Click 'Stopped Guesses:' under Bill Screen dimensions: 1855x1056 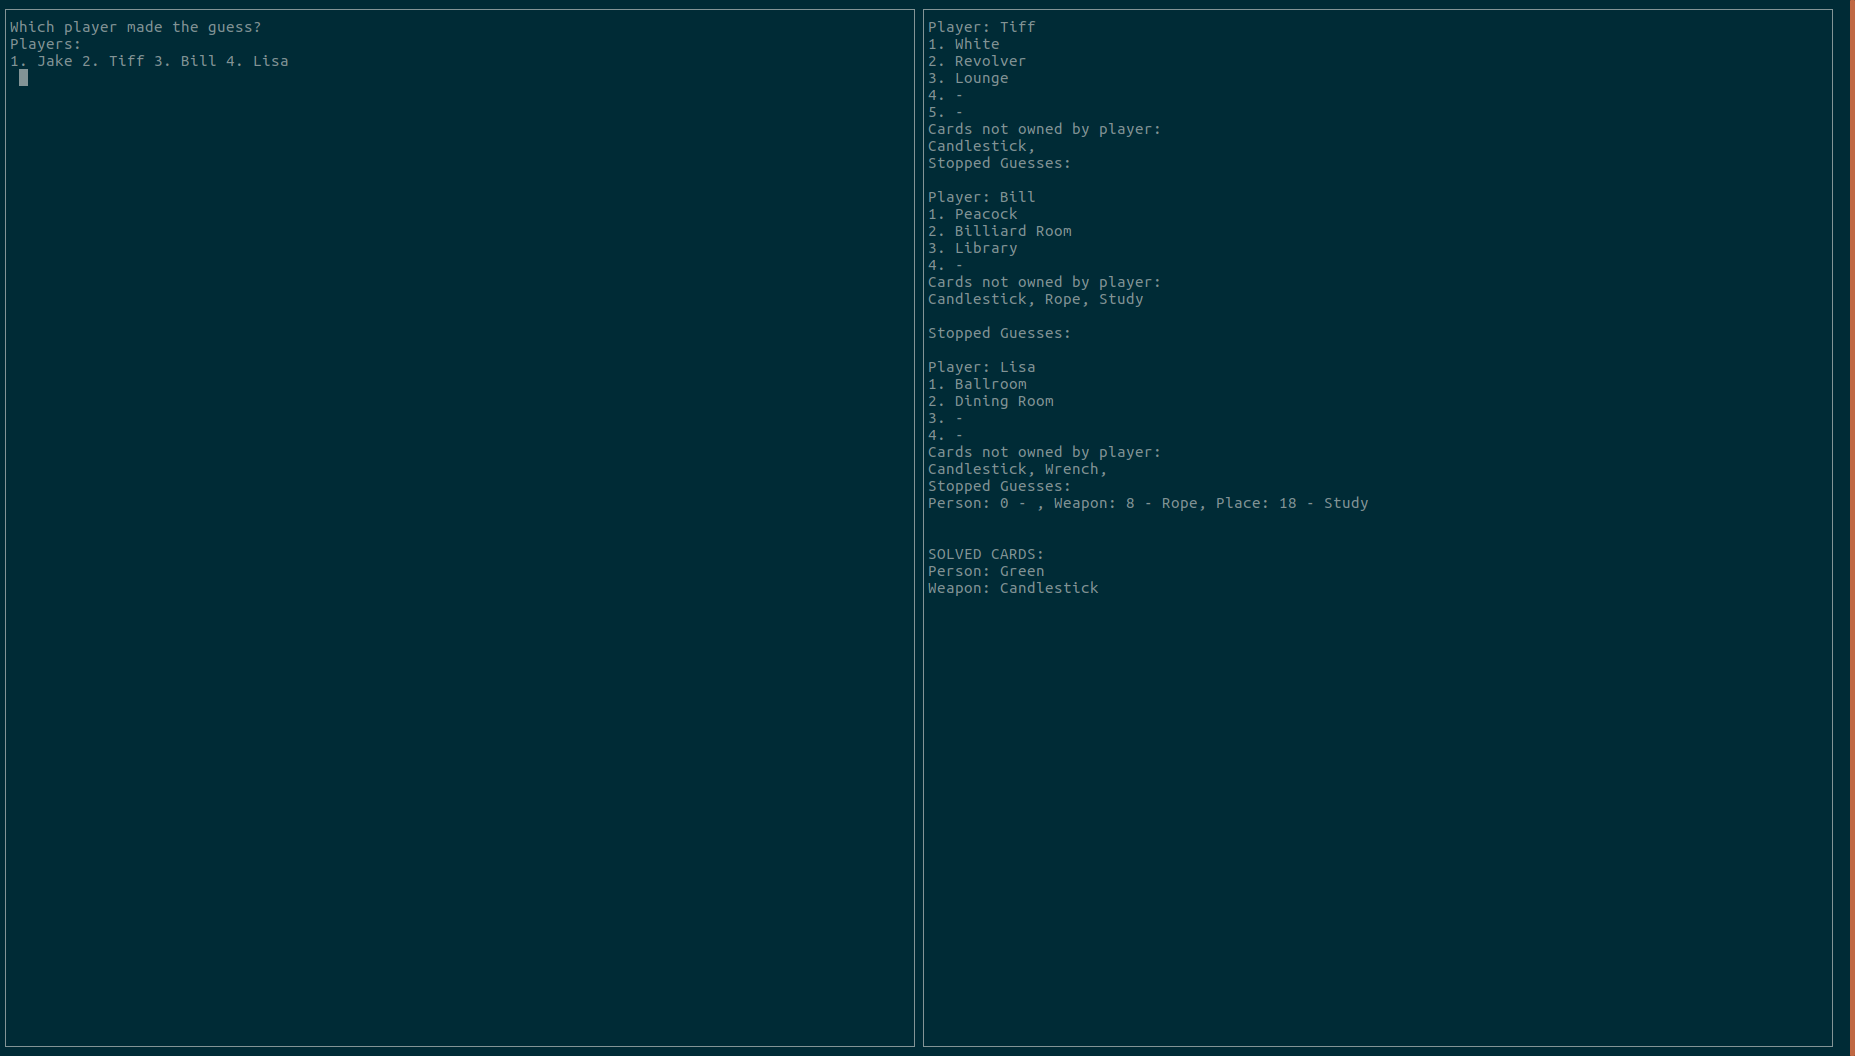coord(999,333)
